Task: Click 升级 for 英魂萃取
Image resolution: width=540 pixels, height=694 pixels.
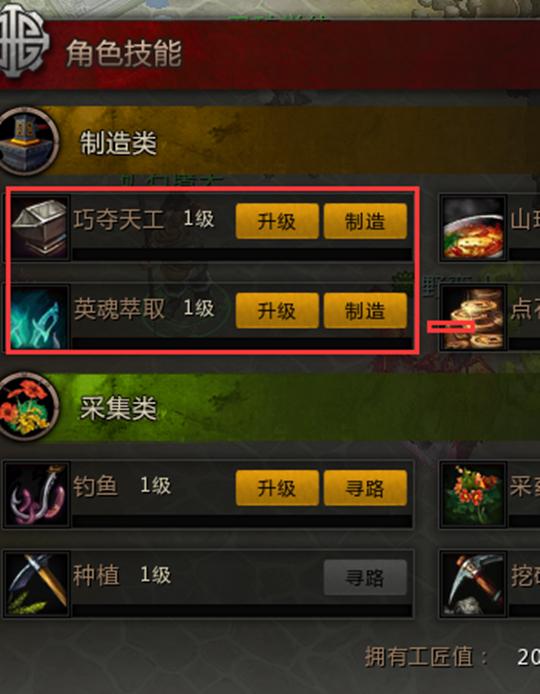Action: pyautogui.click(x=277, y=311)
